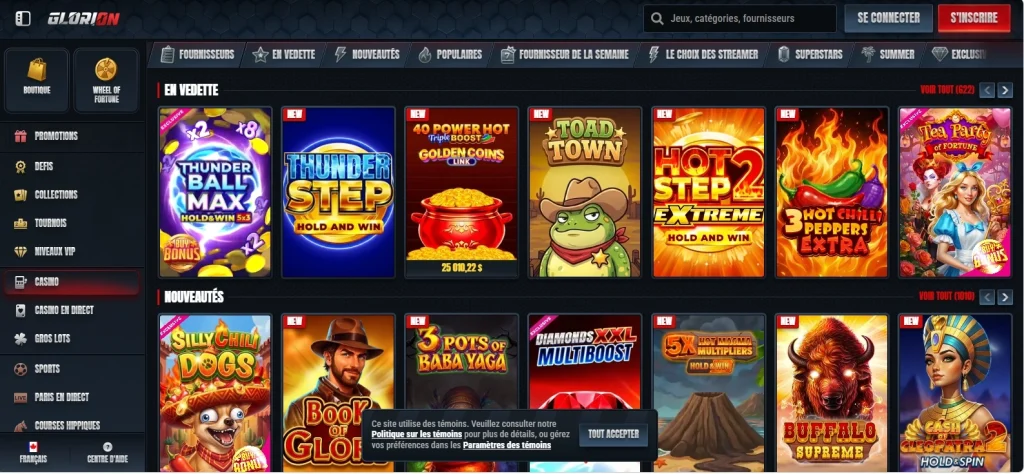This screenshot has height=474, width=1024.
Task: Click the Se connecter button
Action: pyautogui.click(x=888, y=18)
